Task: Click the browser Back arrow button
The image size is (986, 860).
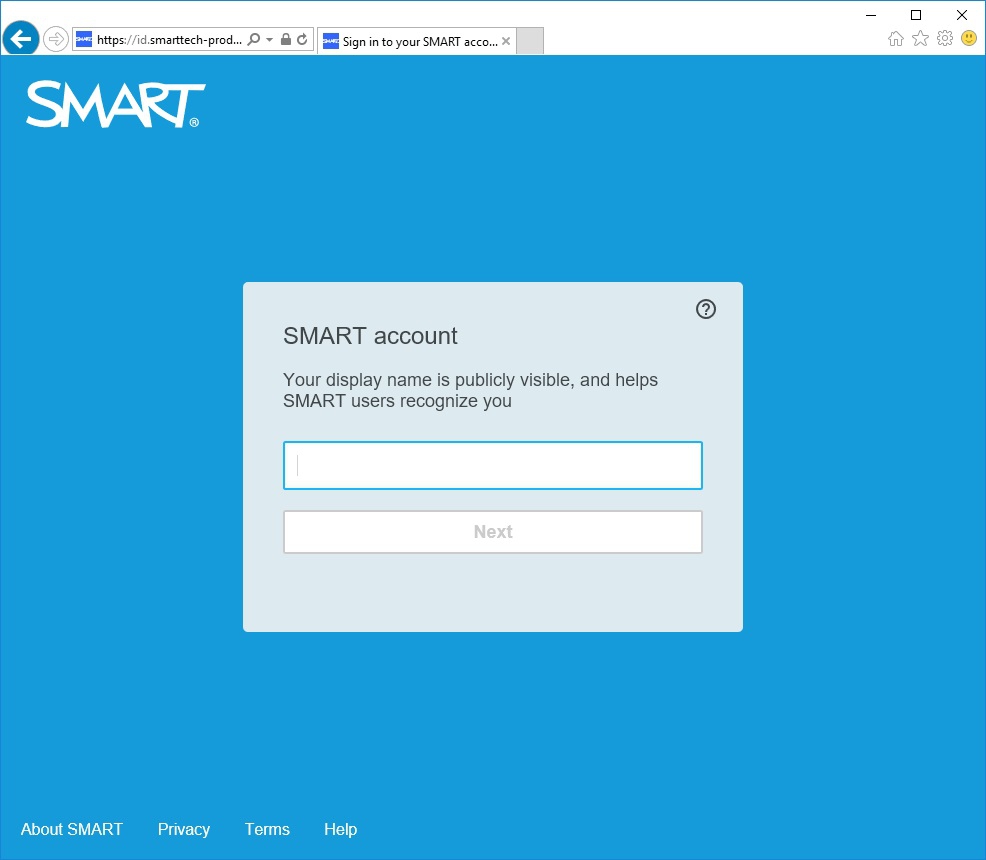Action: (21, 39)
